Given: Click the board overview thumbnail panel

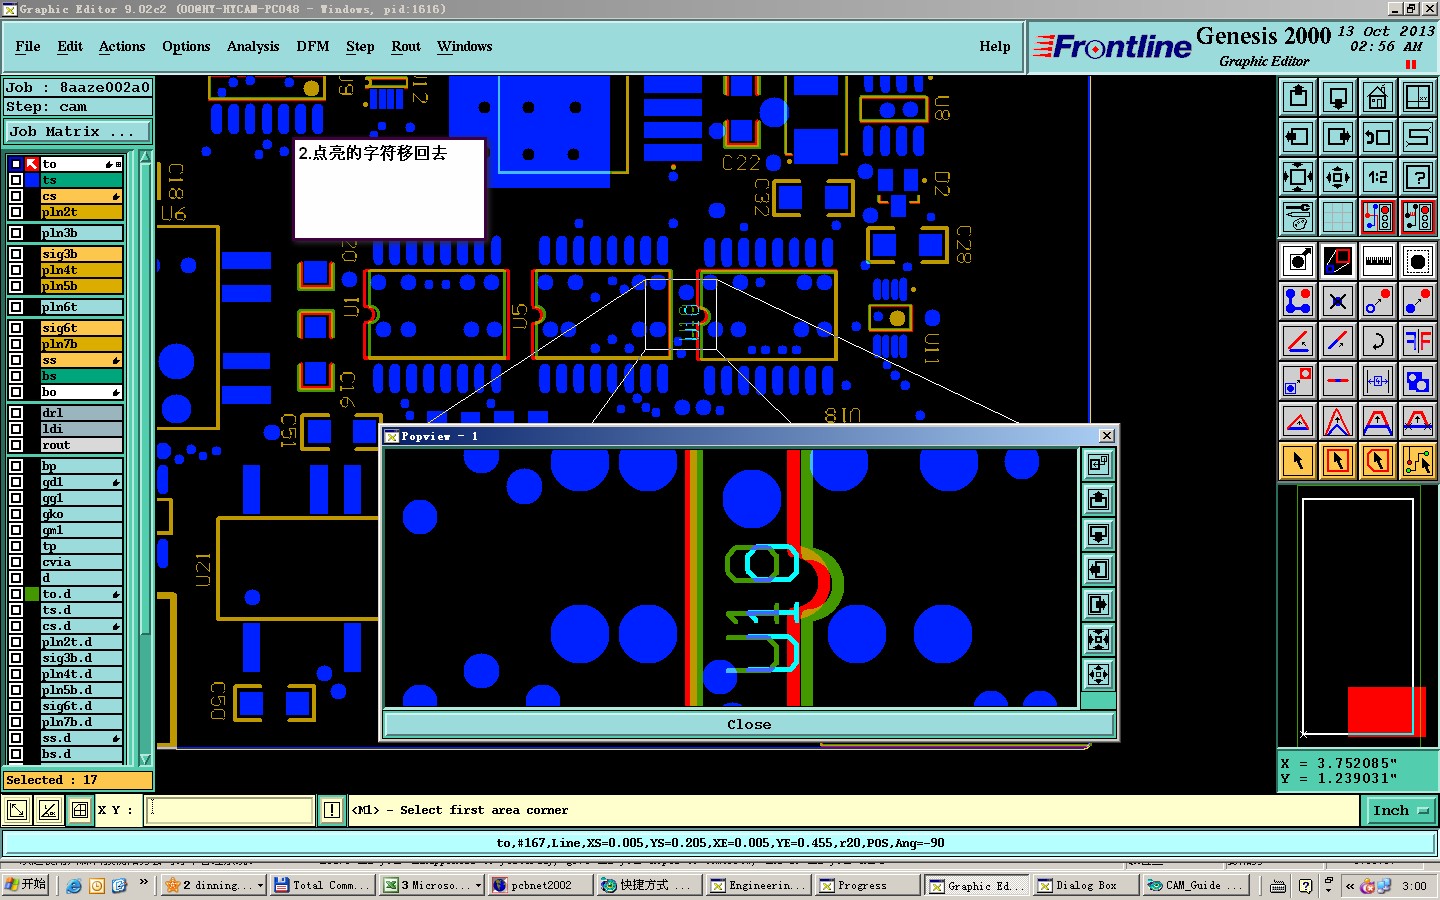Looking at the screenshot, I should tap(1358, 615).
